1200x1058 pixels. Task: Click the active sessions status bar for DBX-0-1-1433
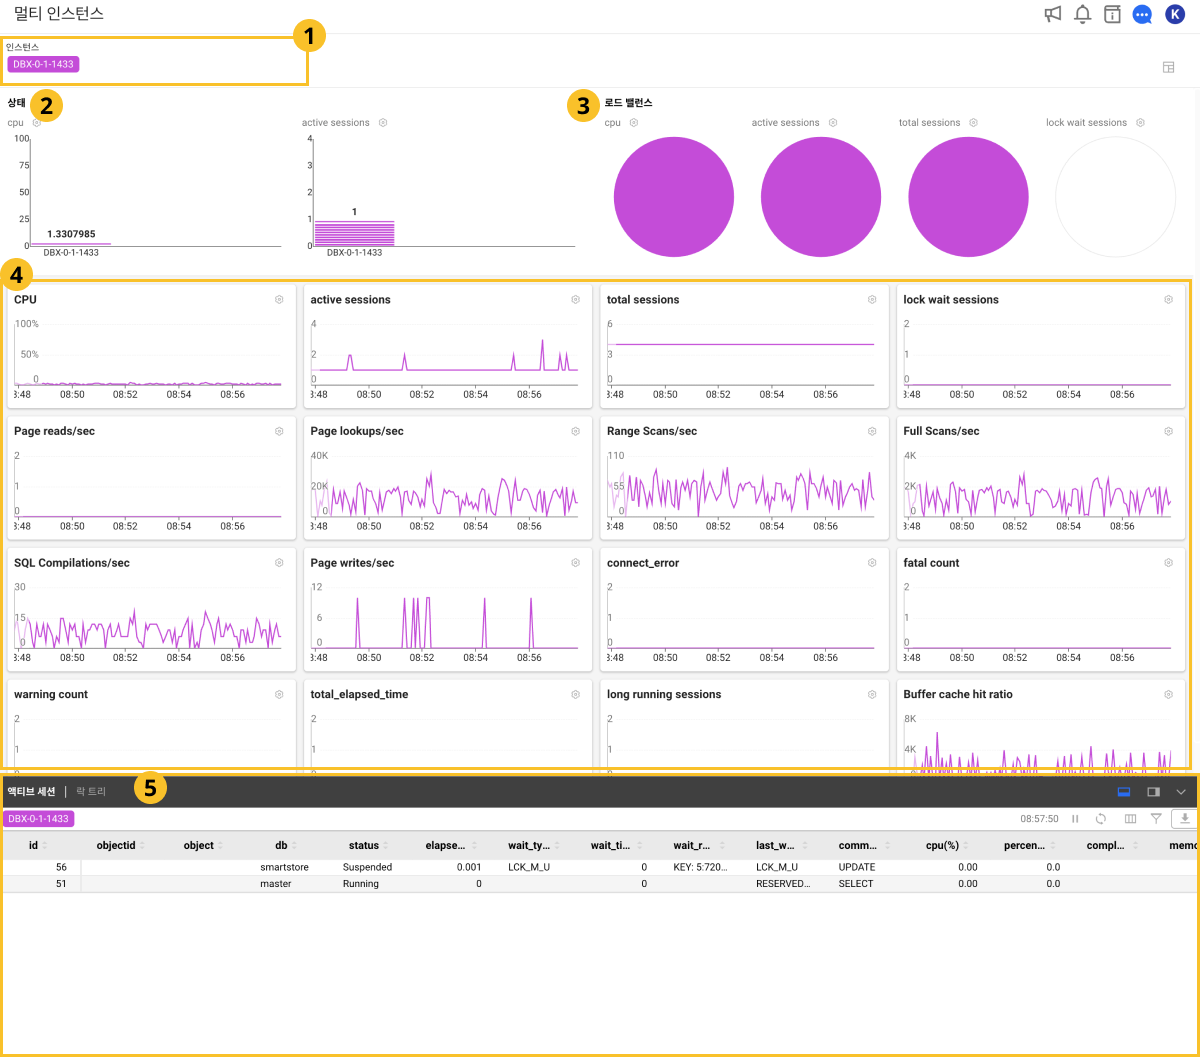(x=354, y=232)
